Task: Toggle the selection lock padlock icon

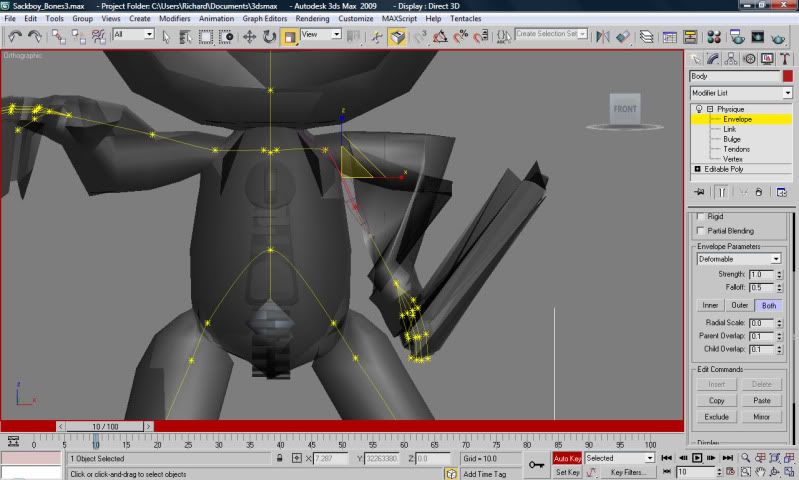Action: pos(280,458)
